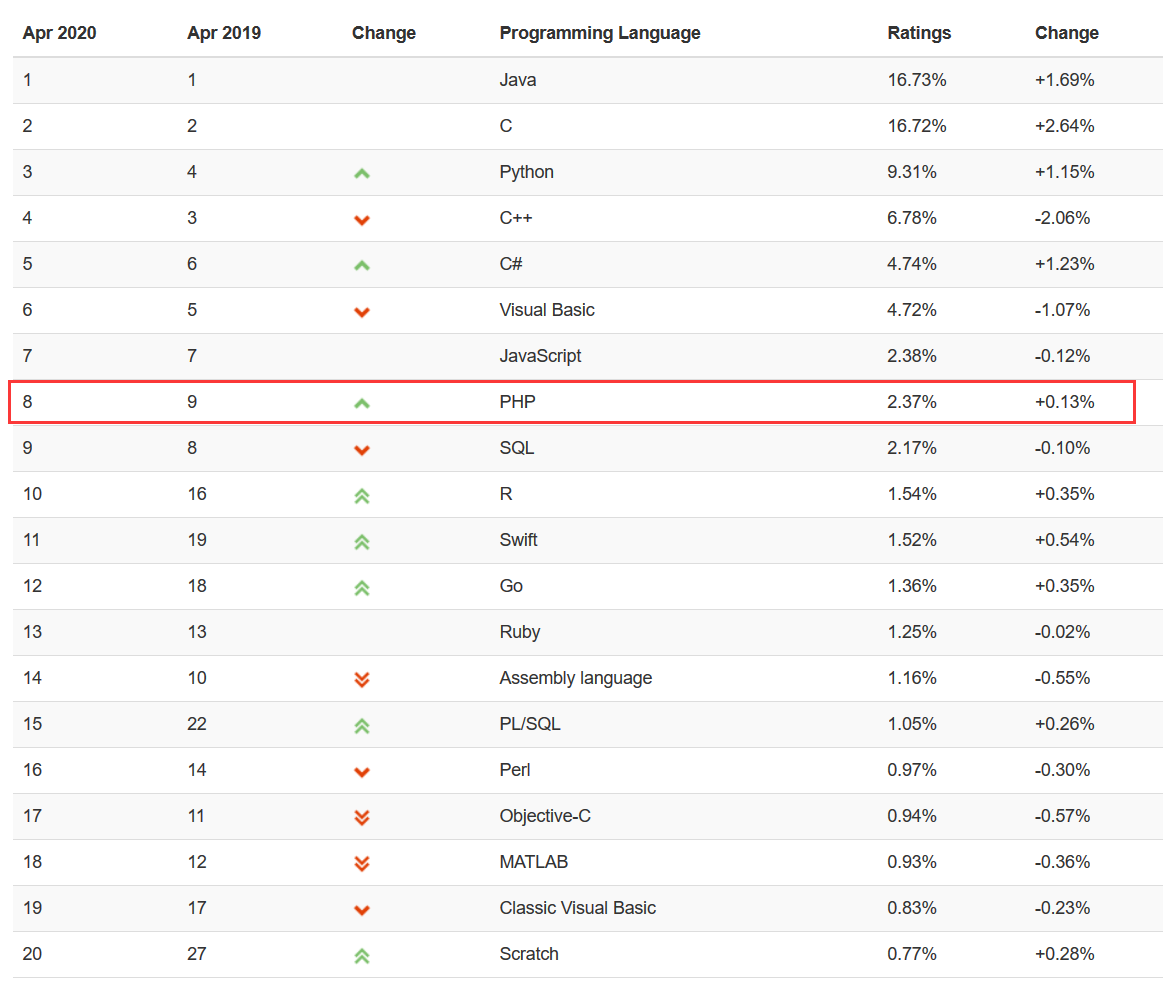Click the +2.64% change for C
Viewport: 1163px width, 1000px height.
click(1064, 126)
